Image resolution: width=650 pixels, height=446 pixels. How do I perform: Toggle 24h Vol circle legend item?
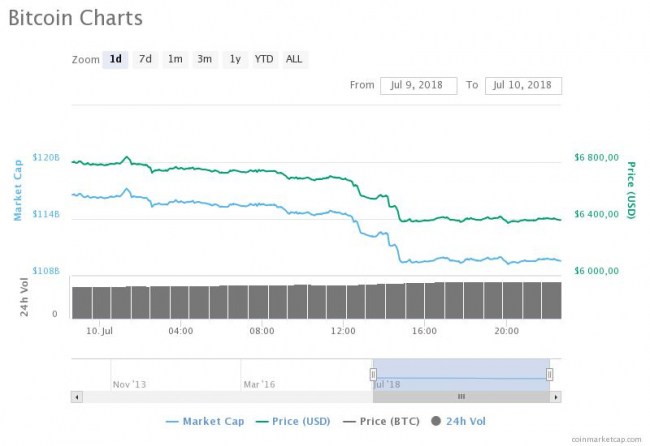[462, 422]
